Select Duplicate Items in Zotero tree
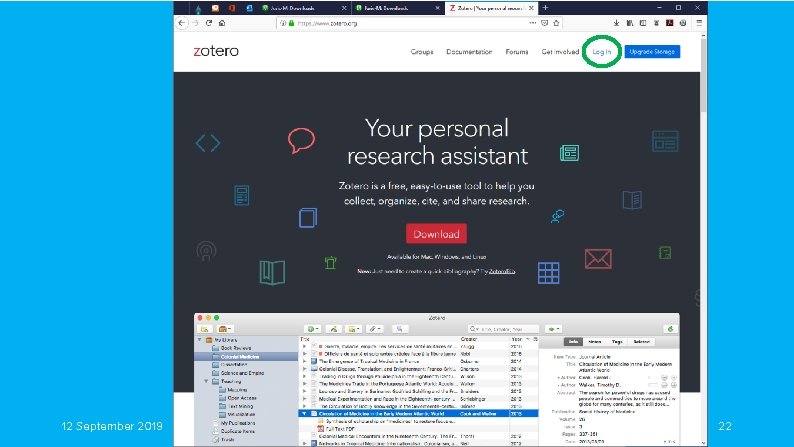The height and width of the screenshot is (447, 794). (237, 431)
